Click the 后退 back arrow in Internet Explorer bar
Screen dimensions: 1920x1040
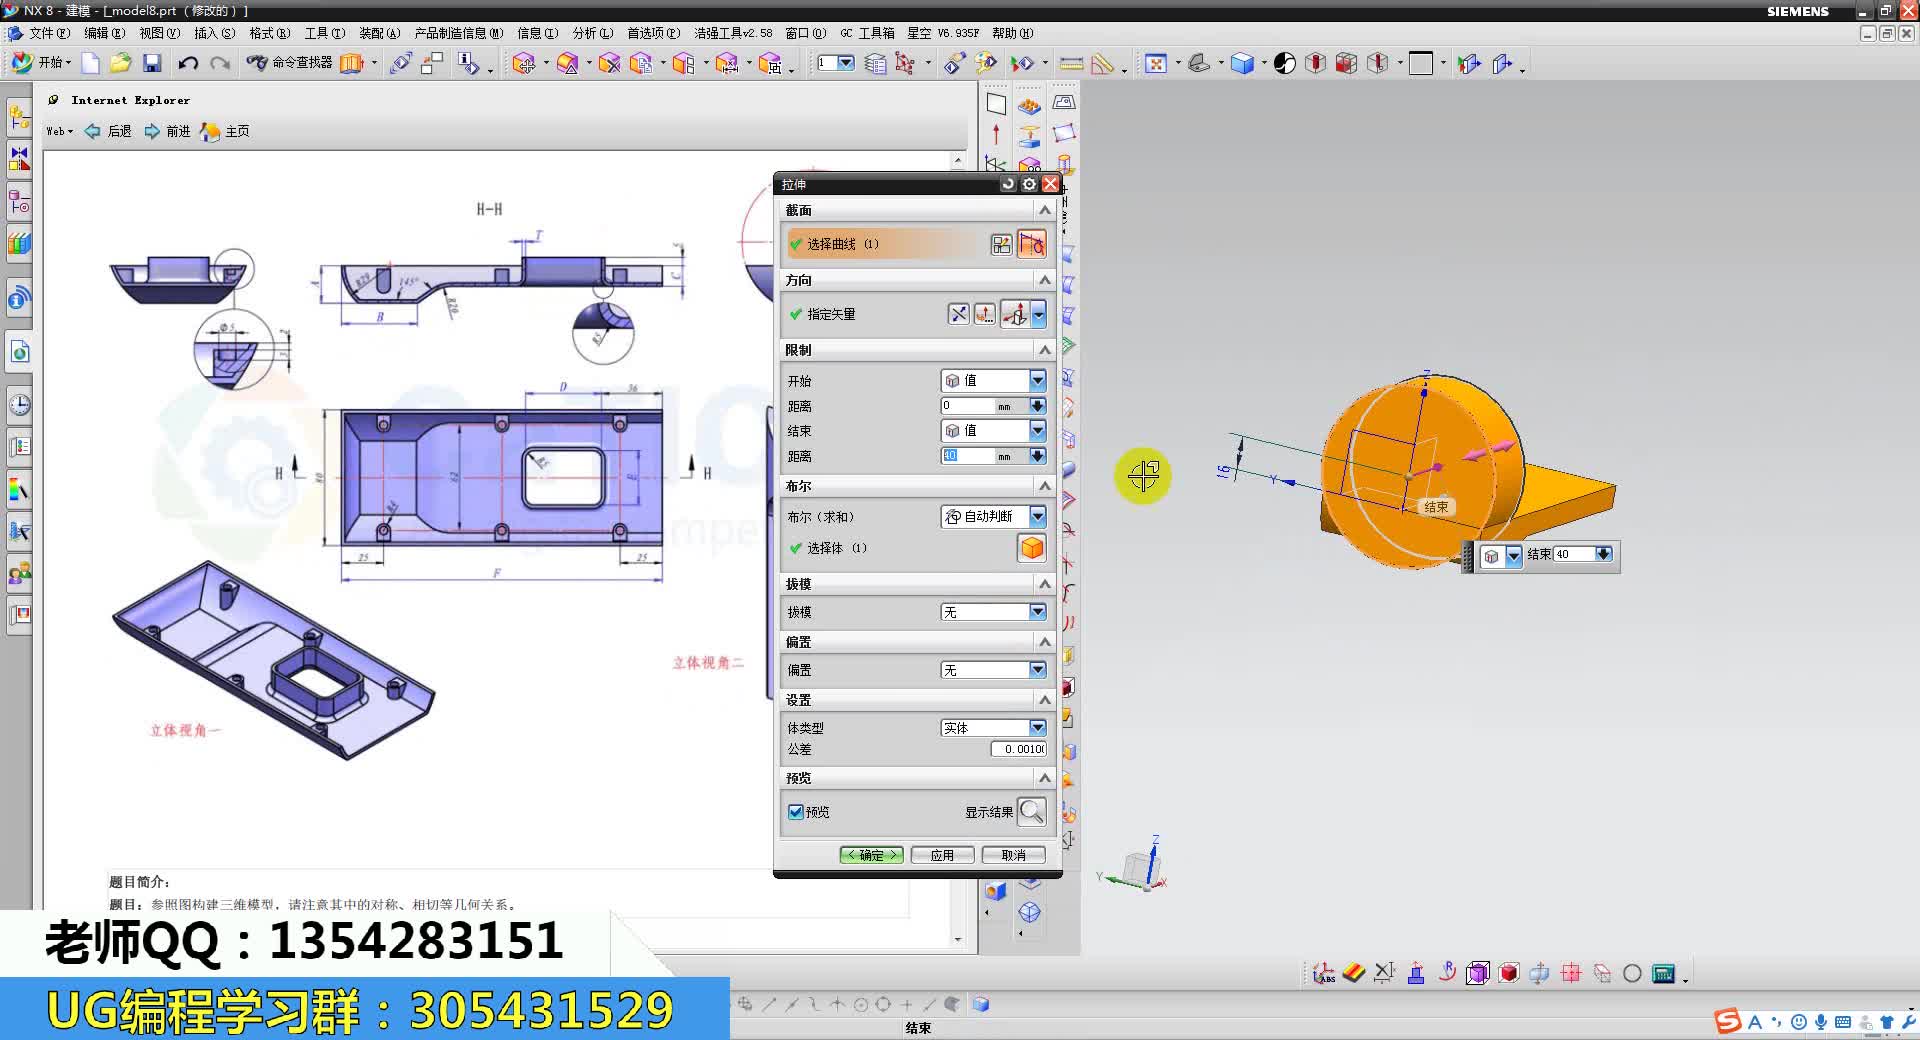[x=92, y=131]
